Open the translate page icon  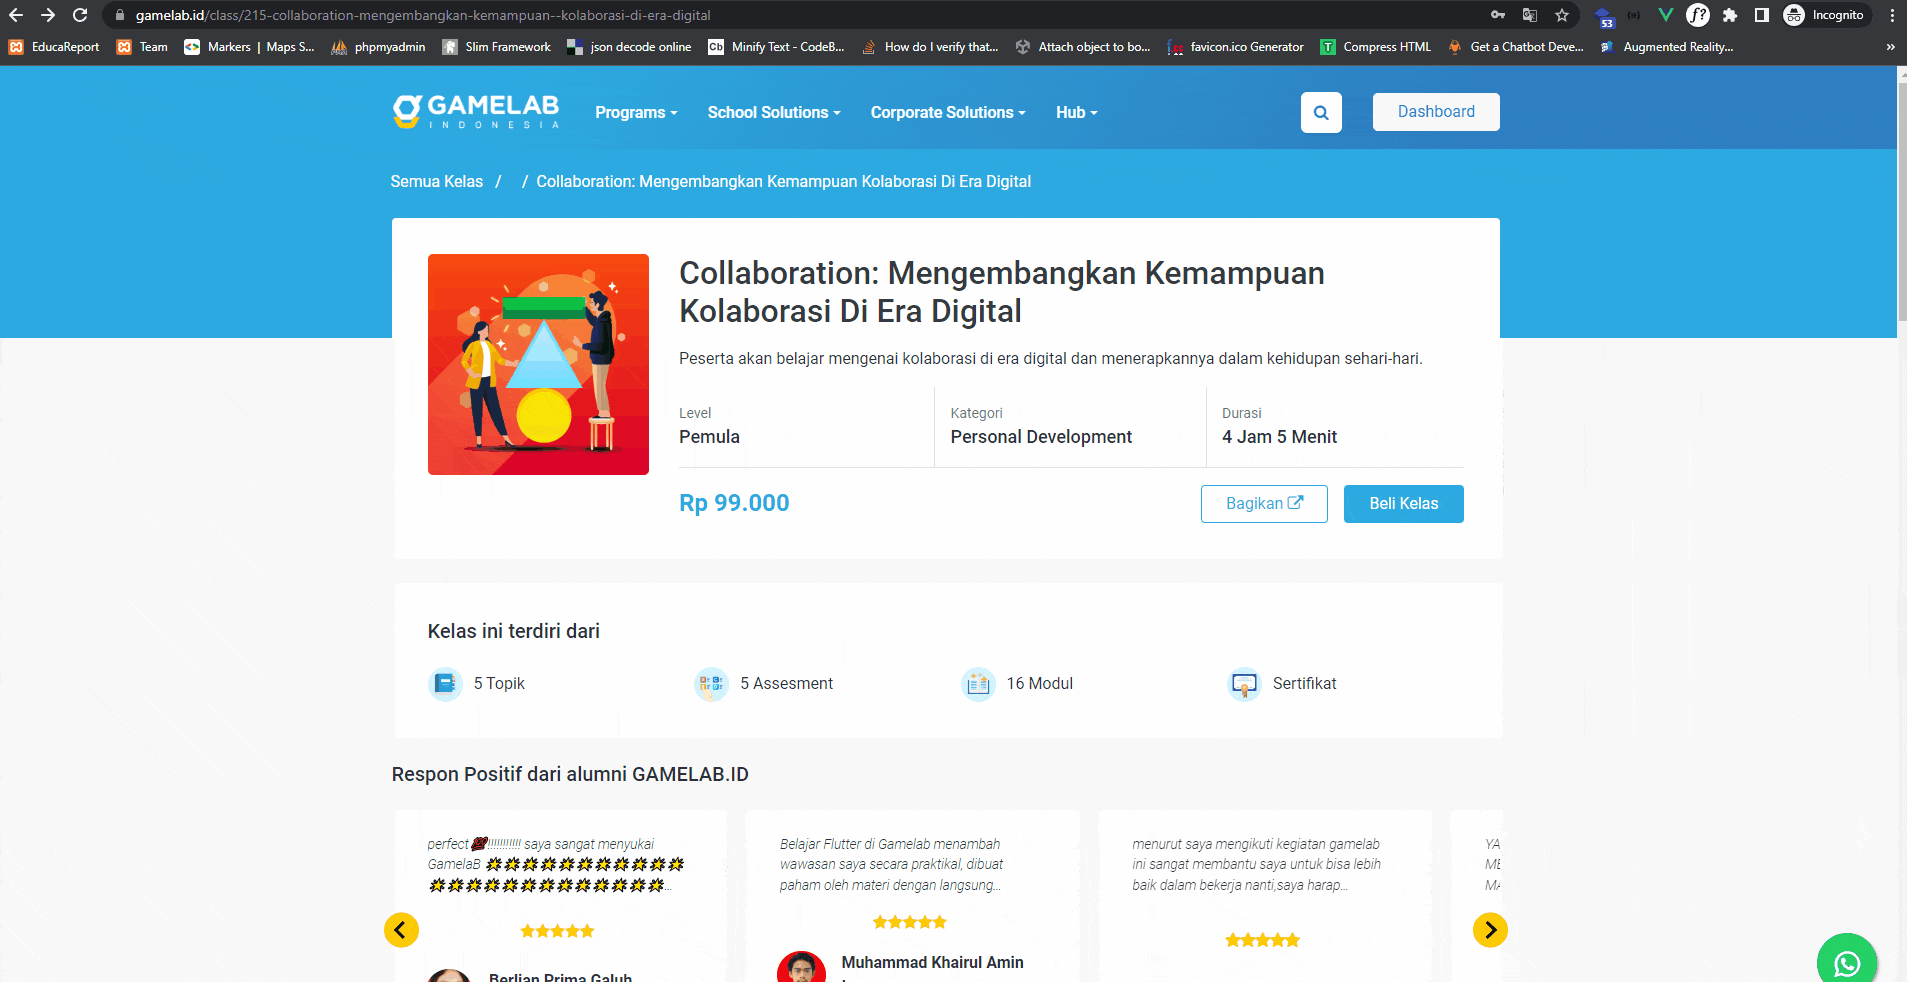click(x=1530, y=15)
